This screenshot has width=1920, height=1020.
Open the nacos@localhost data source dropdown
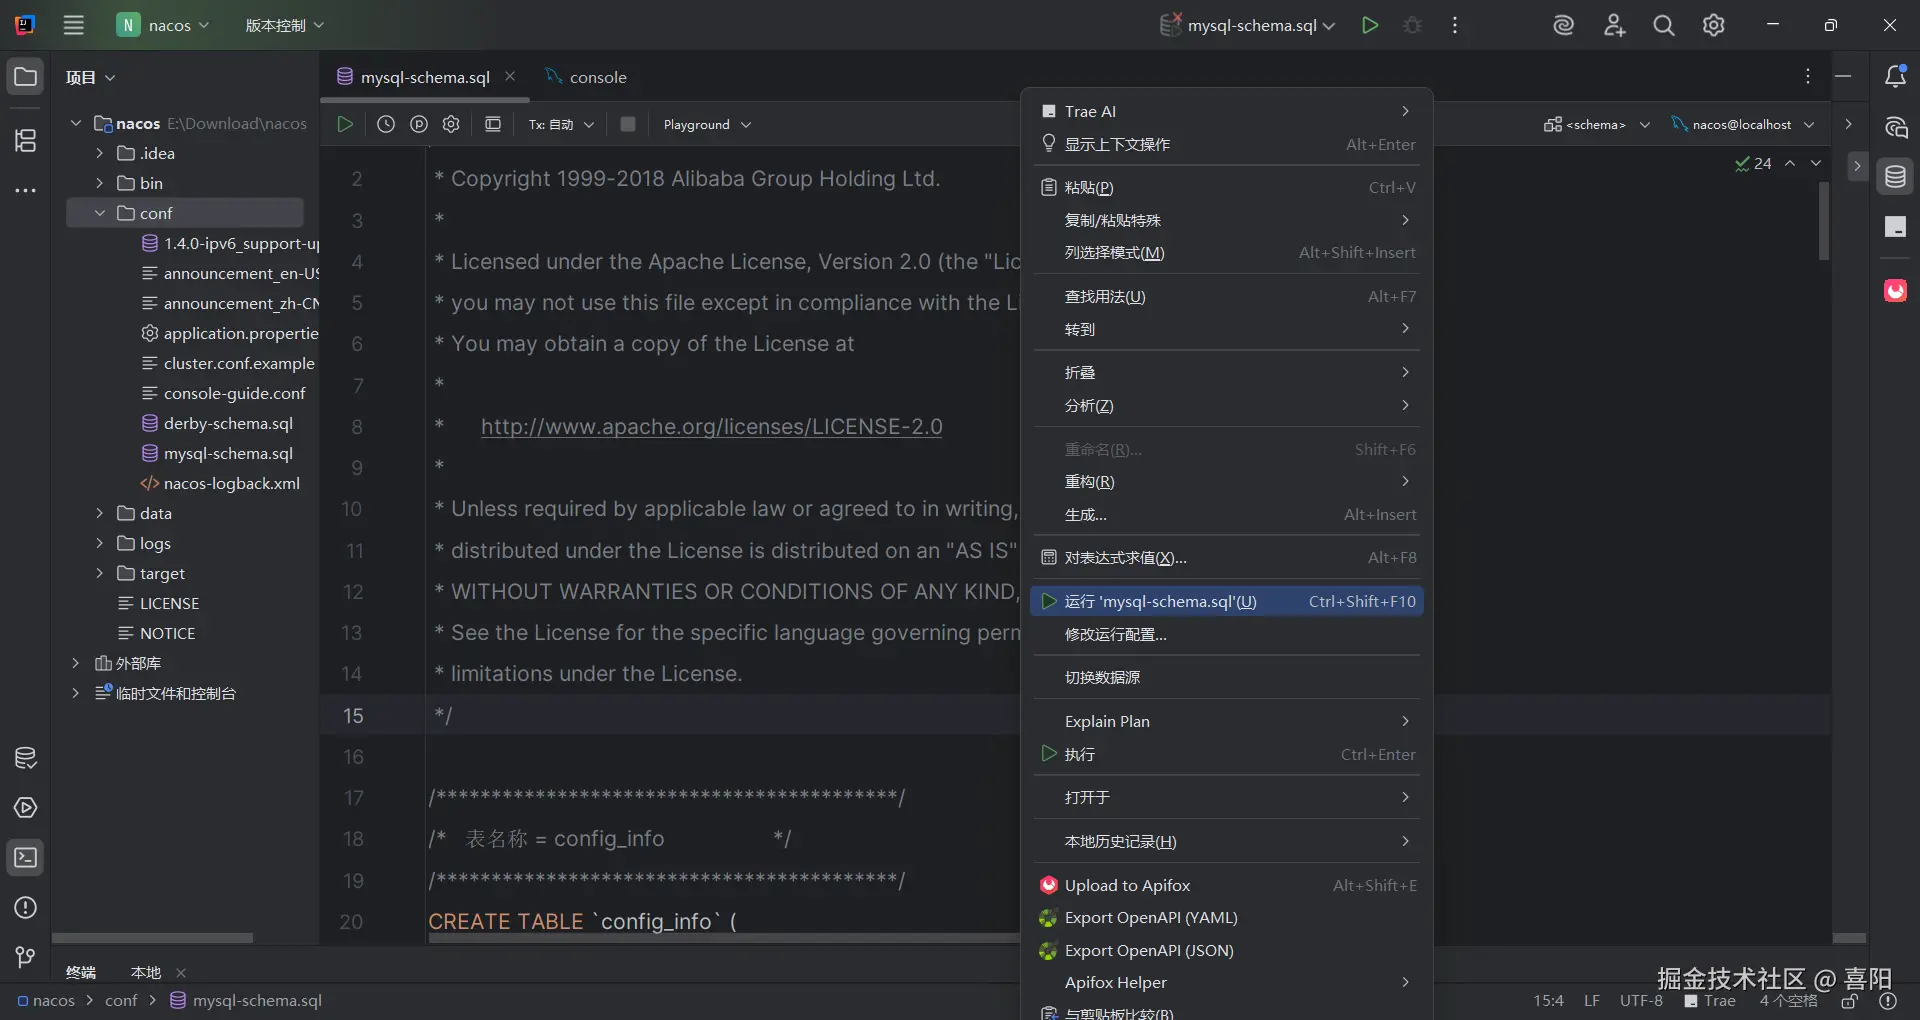point(1743,124)
